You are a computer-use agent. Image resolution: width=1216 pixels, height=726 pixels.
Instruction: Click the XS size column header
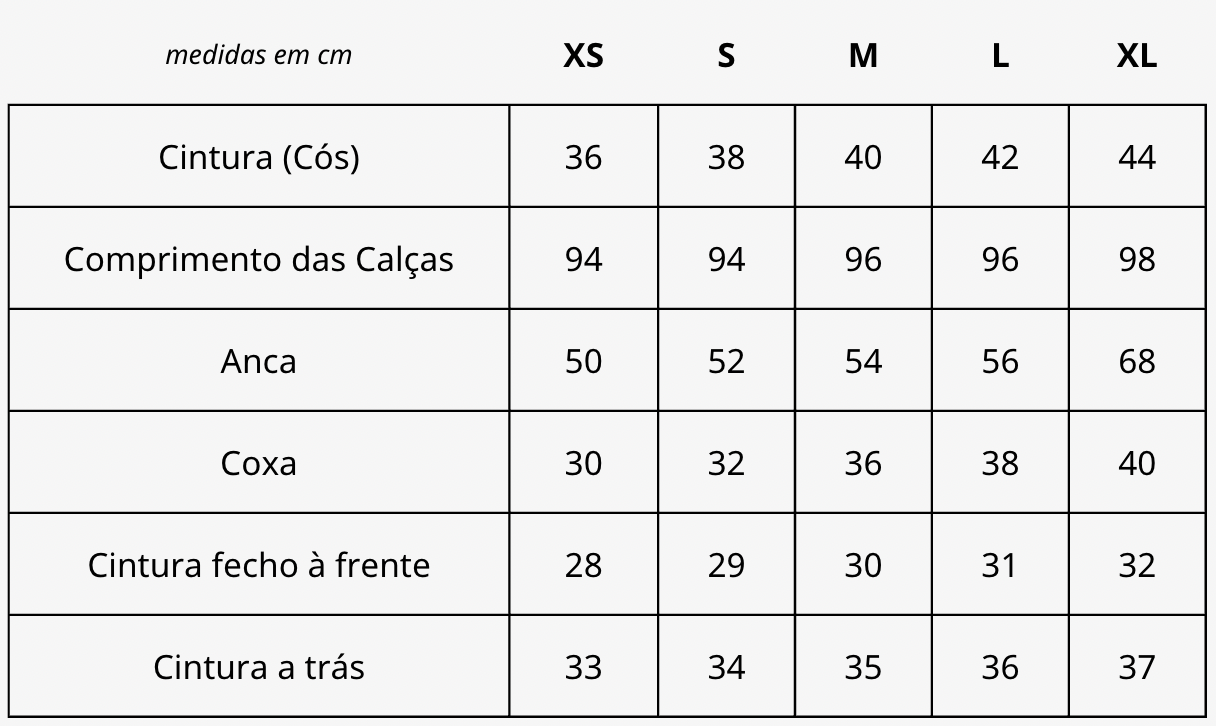point(583,56)
